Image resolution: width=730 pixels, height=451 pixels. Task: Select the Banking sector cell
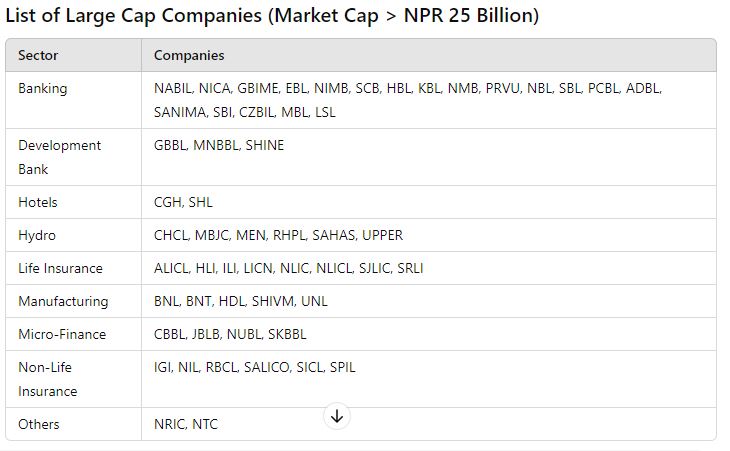(x=43, y=88)
